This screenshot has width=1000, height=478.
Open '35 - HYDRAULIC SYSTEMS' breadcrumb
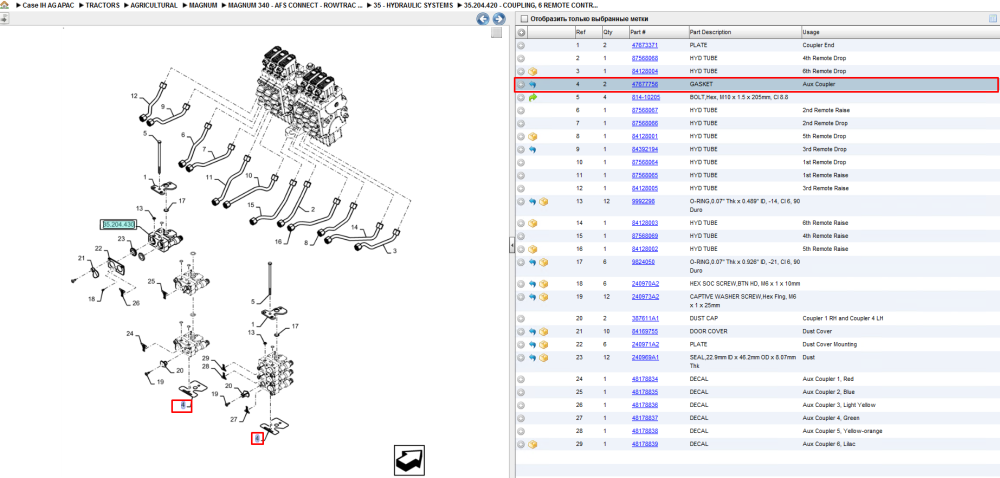pyautogui.click(x=413, y=5)
